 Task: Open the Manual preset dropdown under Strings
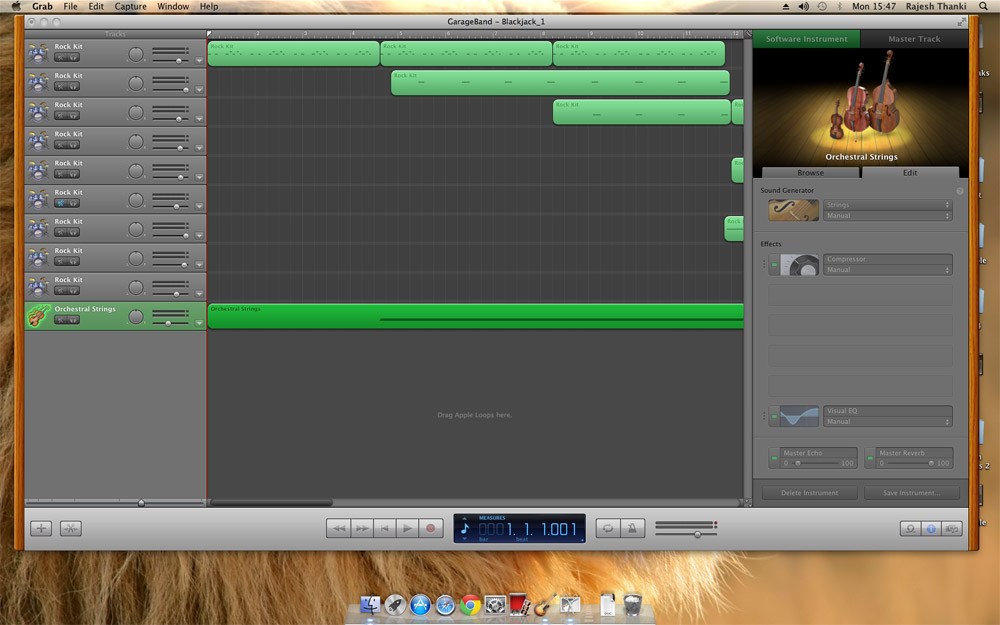click(x=888, y=216)
